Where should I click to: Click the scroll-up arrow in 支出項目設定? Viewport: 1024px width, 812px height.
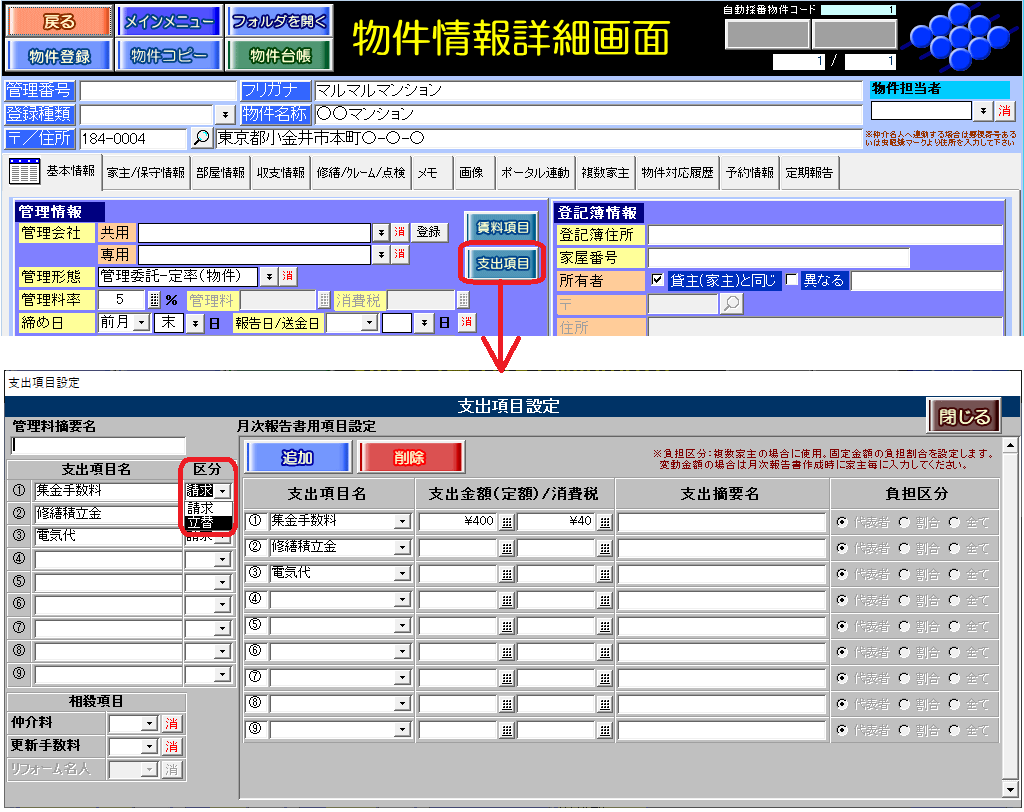(1009, 446)
